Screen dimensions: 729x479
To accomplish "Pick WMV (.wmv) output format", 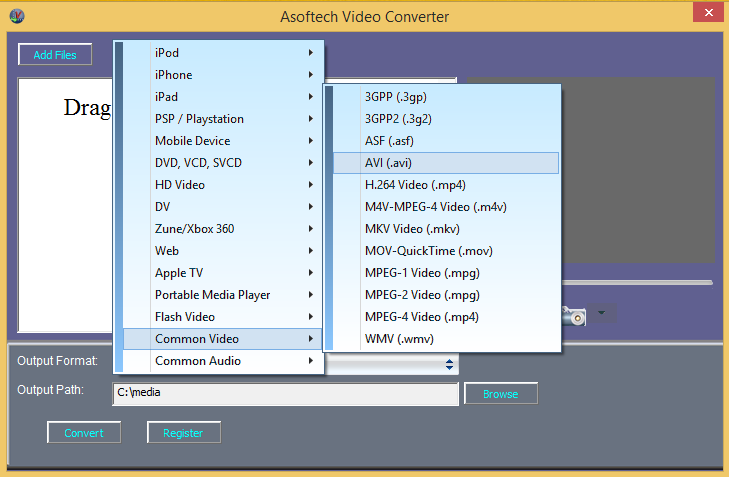I will [x=446, y=339].
